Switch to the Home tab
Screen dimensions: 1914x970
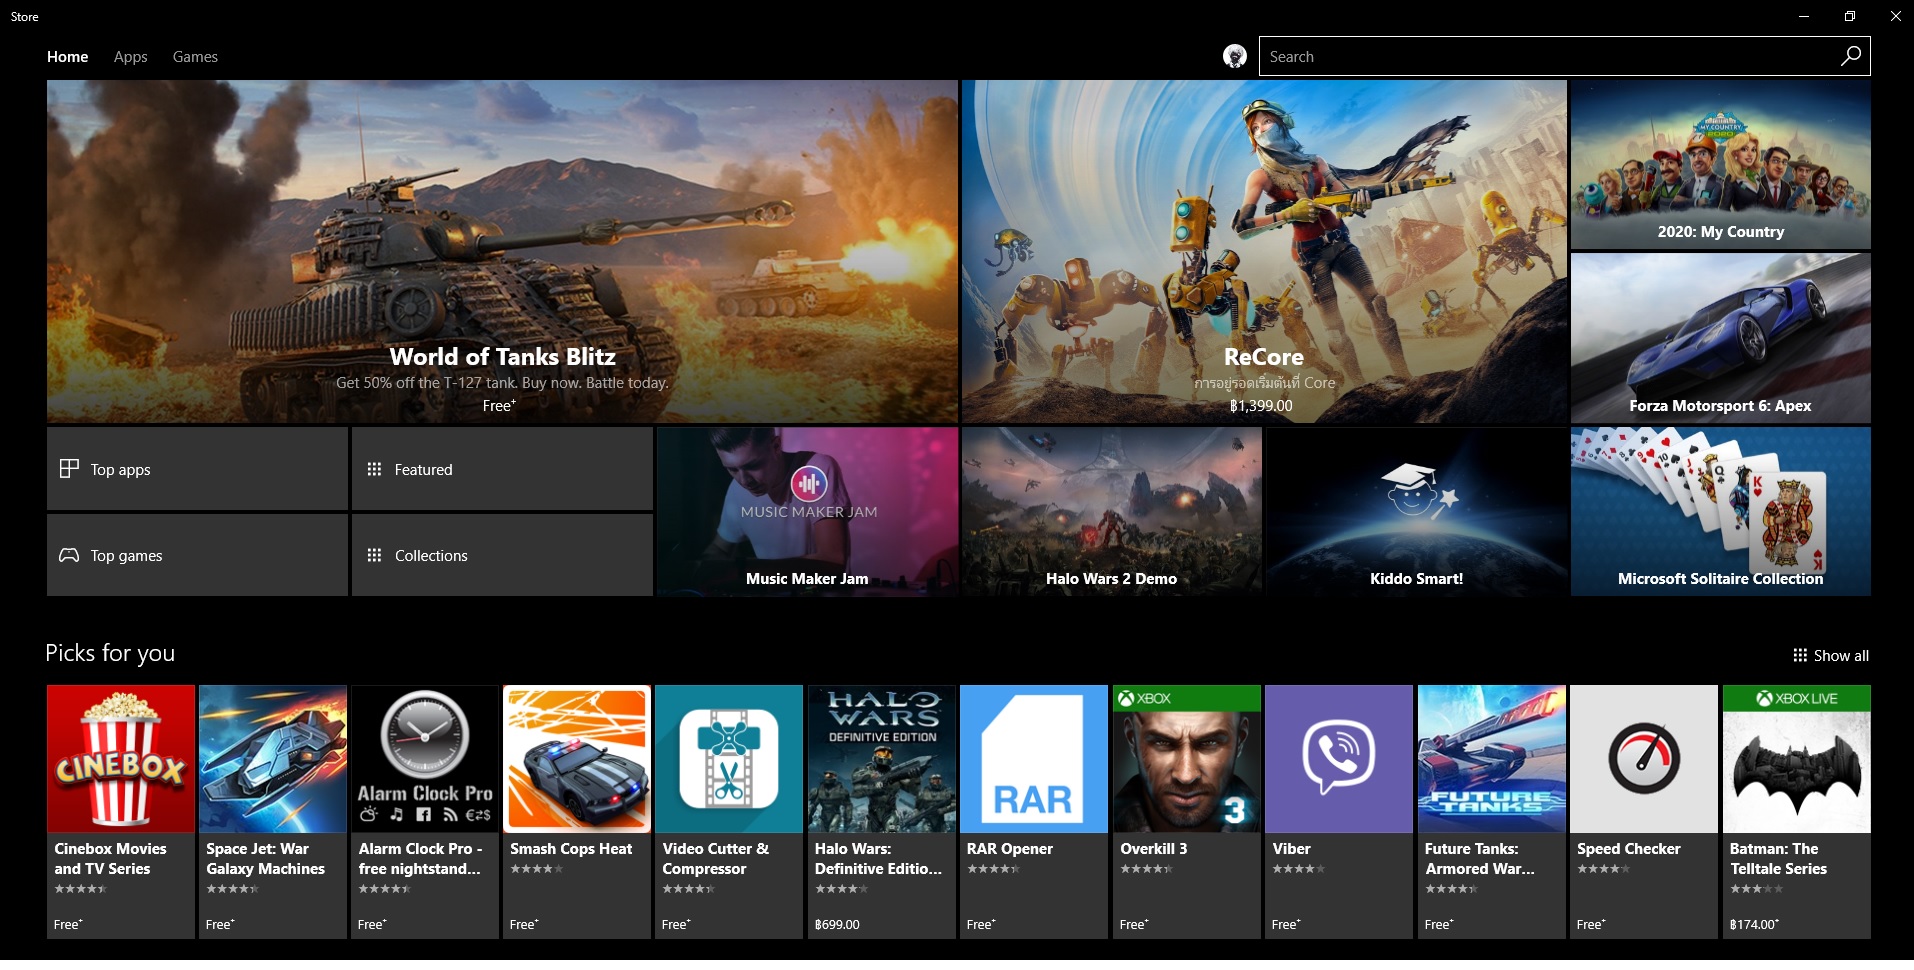pyautogui.click(x=67, y=57)
